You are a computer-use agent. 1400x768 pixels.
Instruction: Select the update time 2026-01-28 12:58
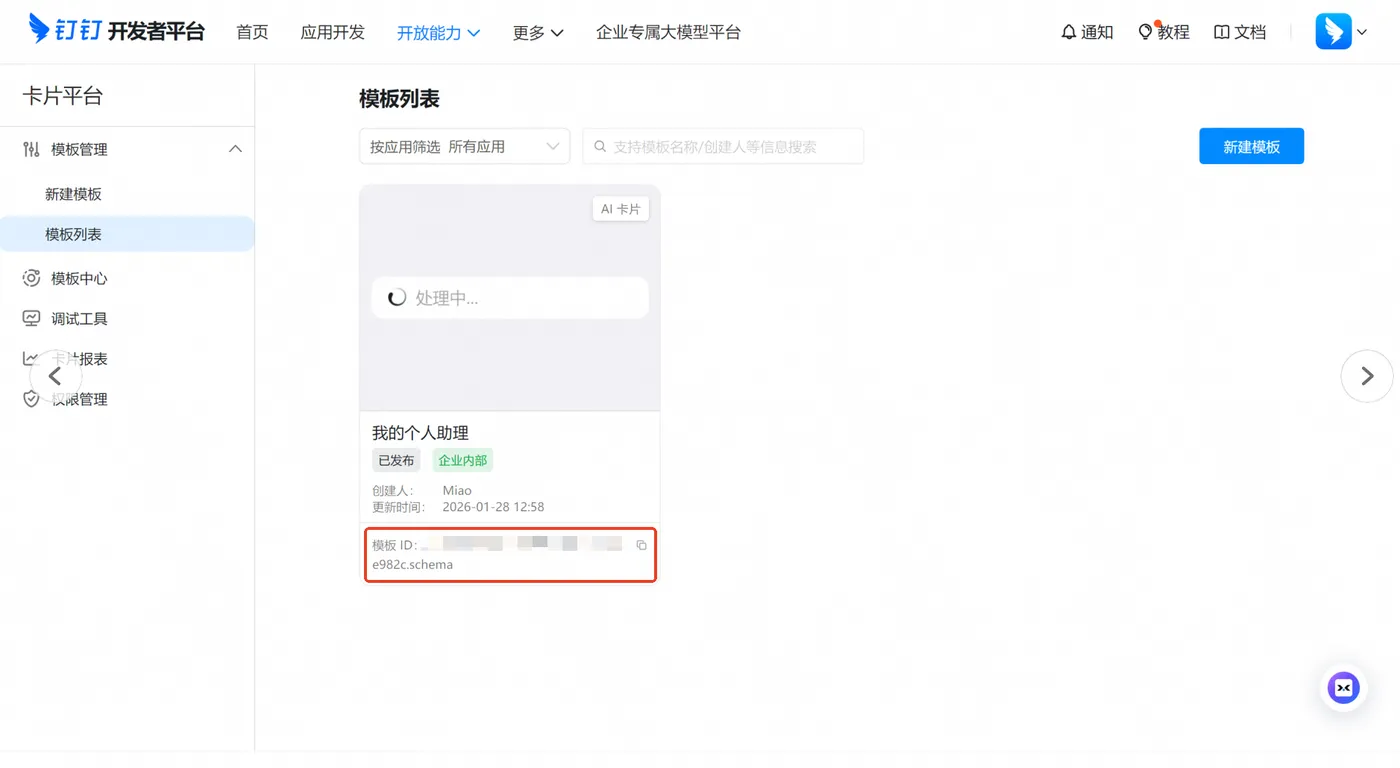click(x=493, y=507)
